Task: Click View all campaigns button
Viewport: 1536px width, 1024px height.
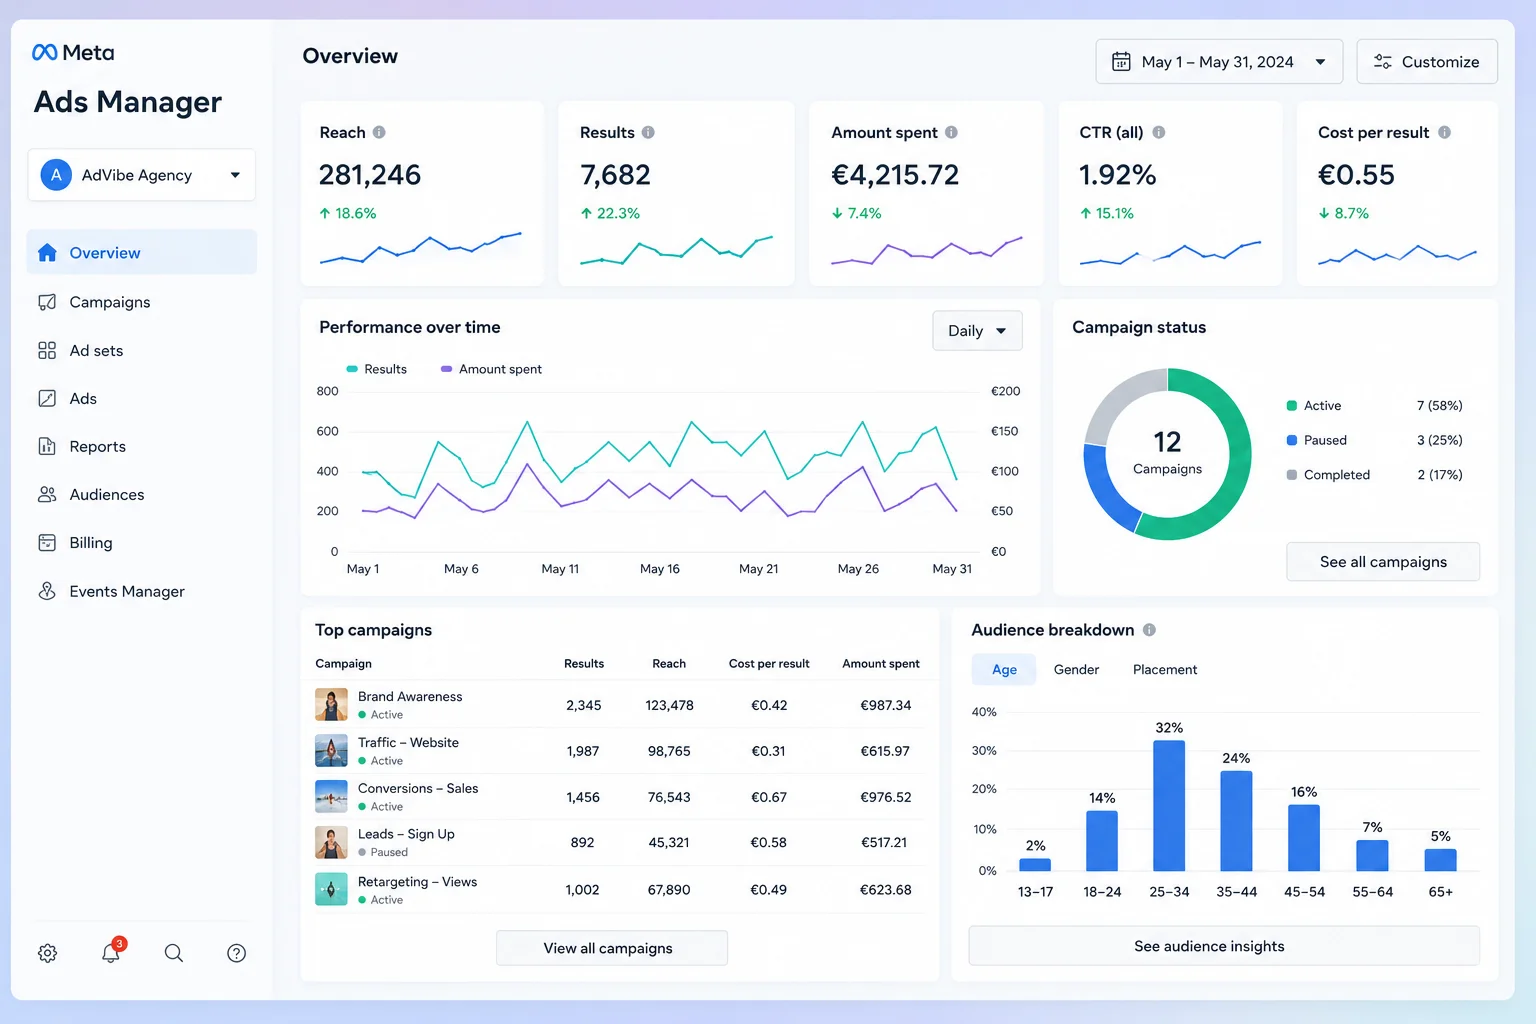Action: pos(611,948)
